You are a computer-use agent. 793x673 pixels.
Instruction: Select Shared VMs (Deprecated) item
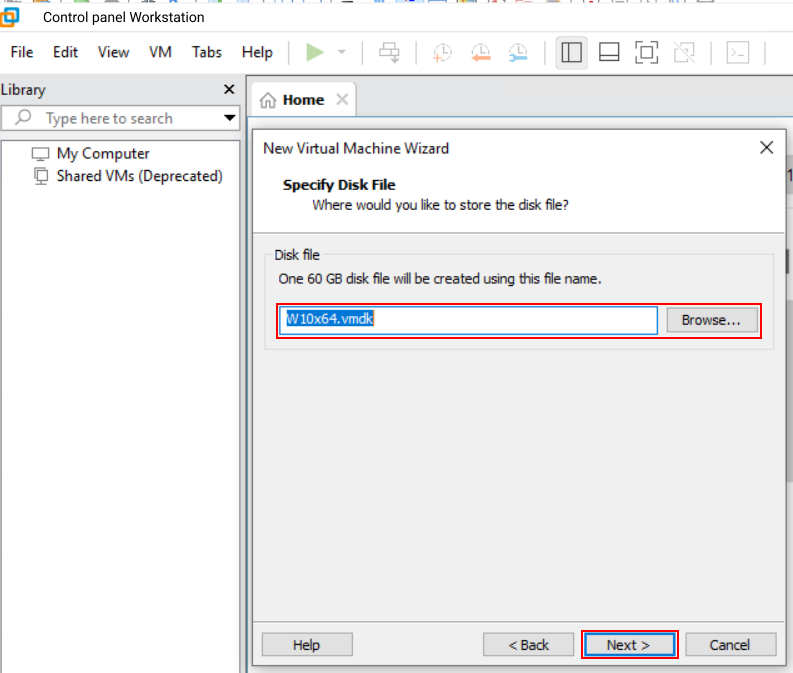pyautogui.click(x=139, y=176)
